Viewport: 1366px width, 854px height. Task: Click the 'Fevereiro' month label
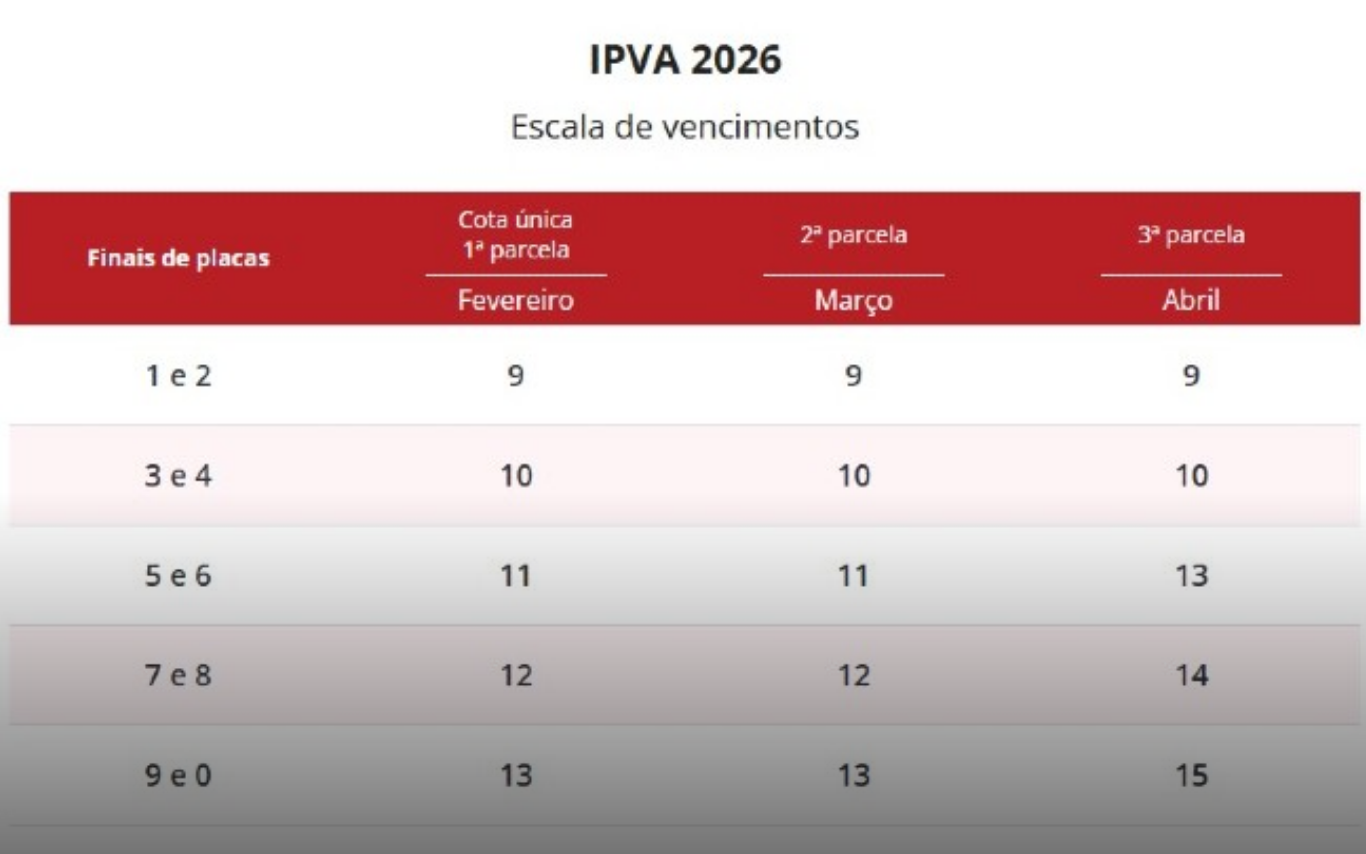[x=515, y=300]
